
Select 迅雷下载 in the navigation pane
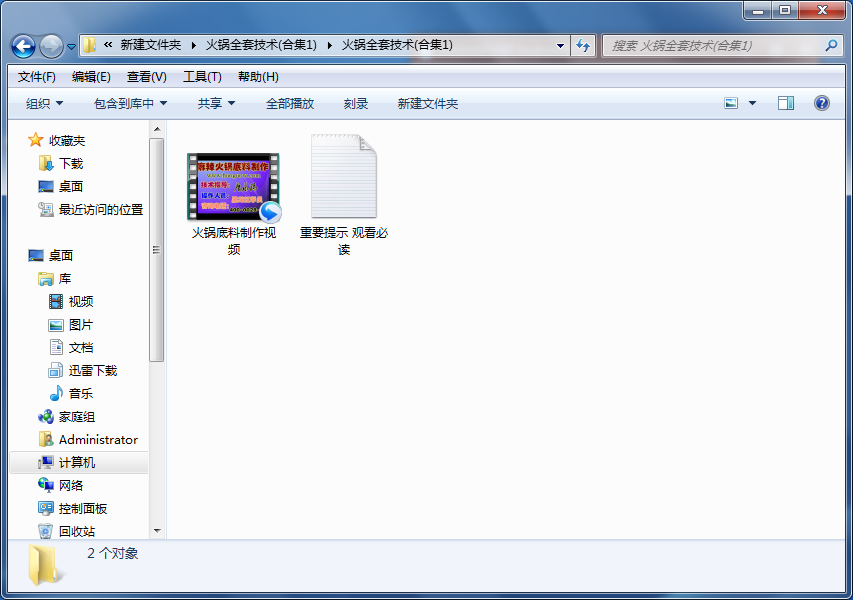click(x=92, y=370)
